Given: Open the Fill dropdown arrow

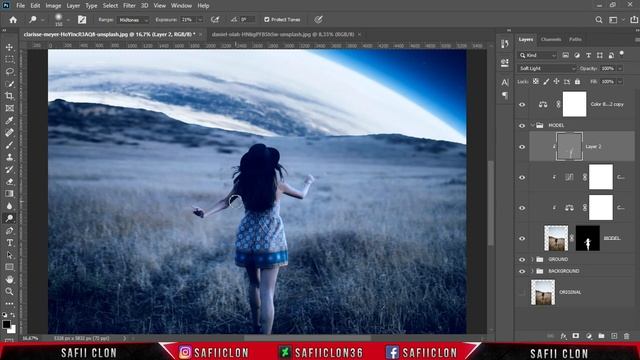Looking at the screenshot, I should [620, 82].
